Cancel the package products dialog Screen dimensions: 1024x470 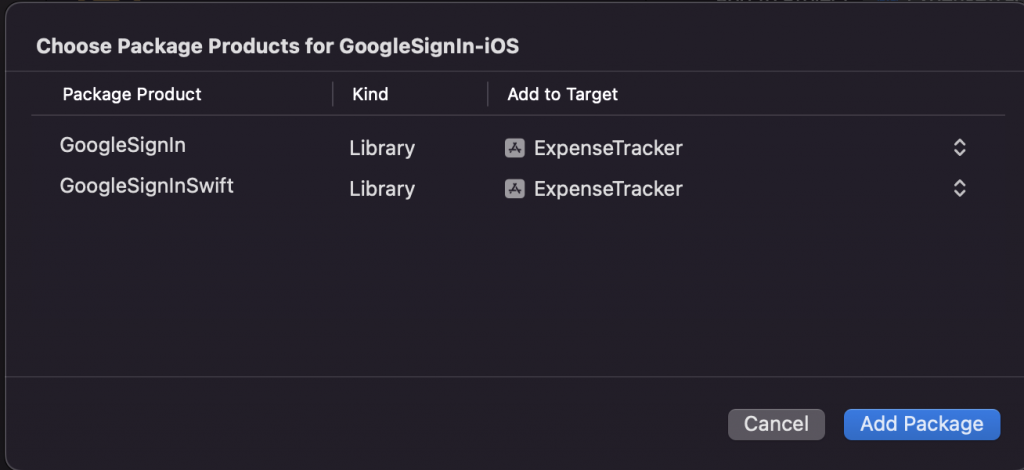click(x=776, y=424)
